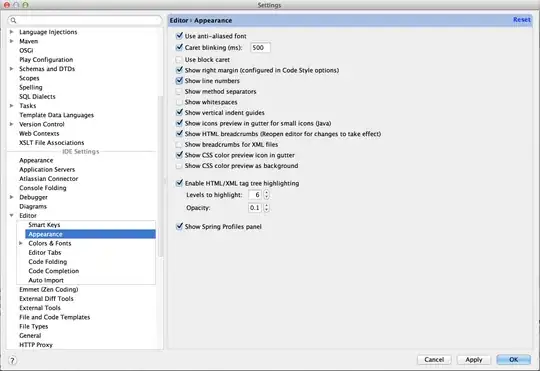Click the Opacity stepper arrows
The height and width of the screenshot is (371, 540).
click(266, 208)
